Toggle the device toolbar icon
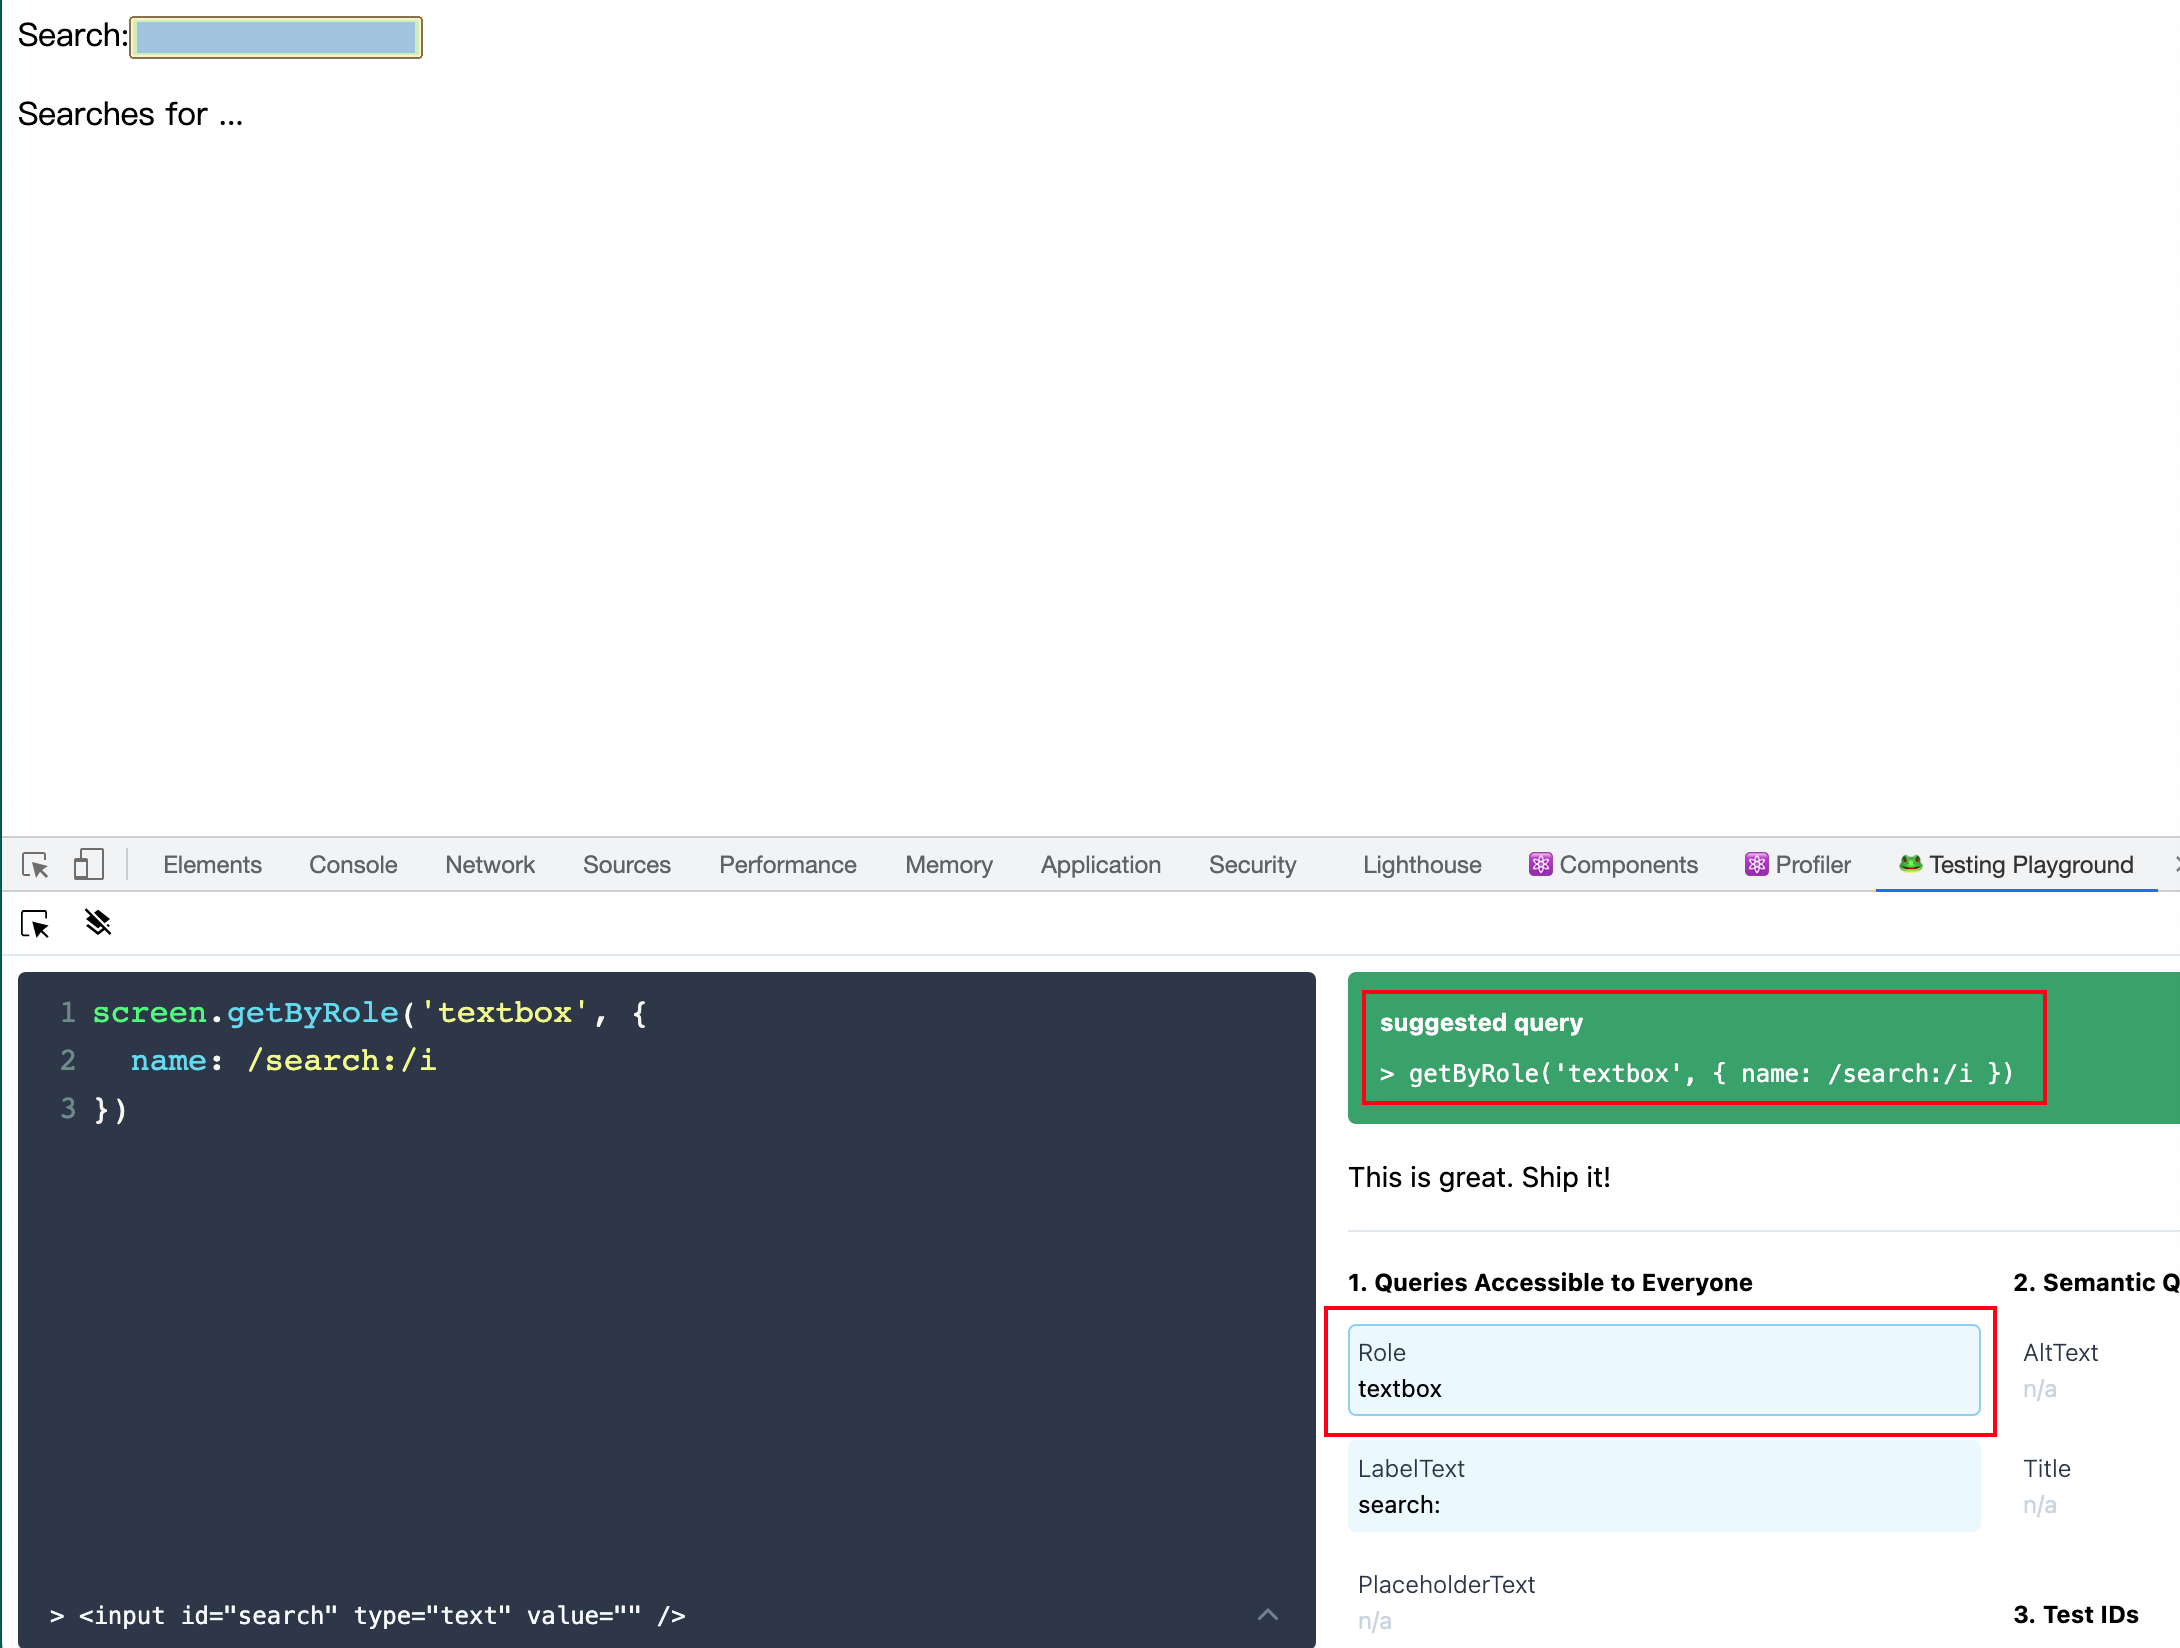2180x1648 pixels. pyautogui.click(x=88, y=865)
